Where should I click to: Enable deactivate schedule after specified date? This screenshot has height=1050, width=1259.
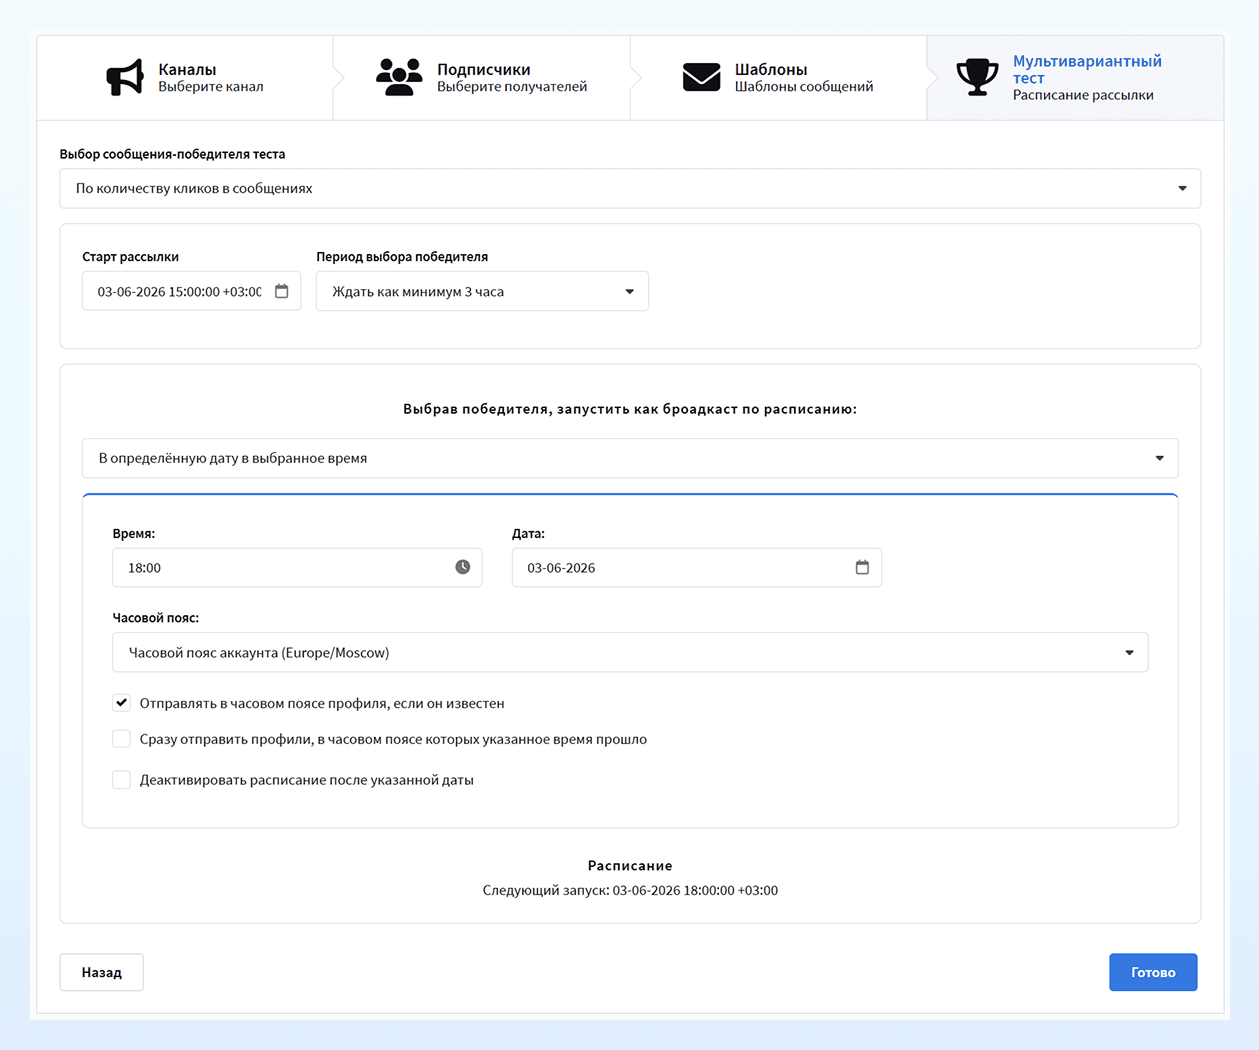point(121,780)
